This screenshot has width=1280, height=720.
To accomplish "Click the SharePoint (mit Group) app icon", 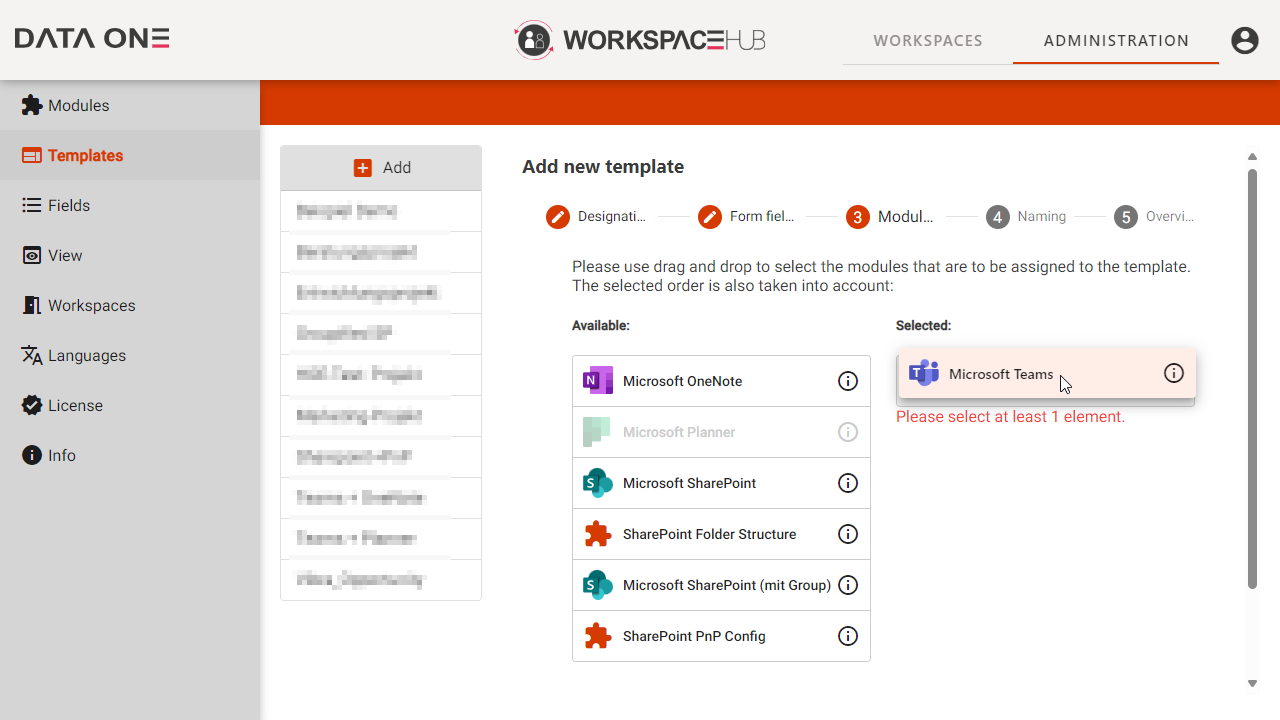I will click(597, 585).
